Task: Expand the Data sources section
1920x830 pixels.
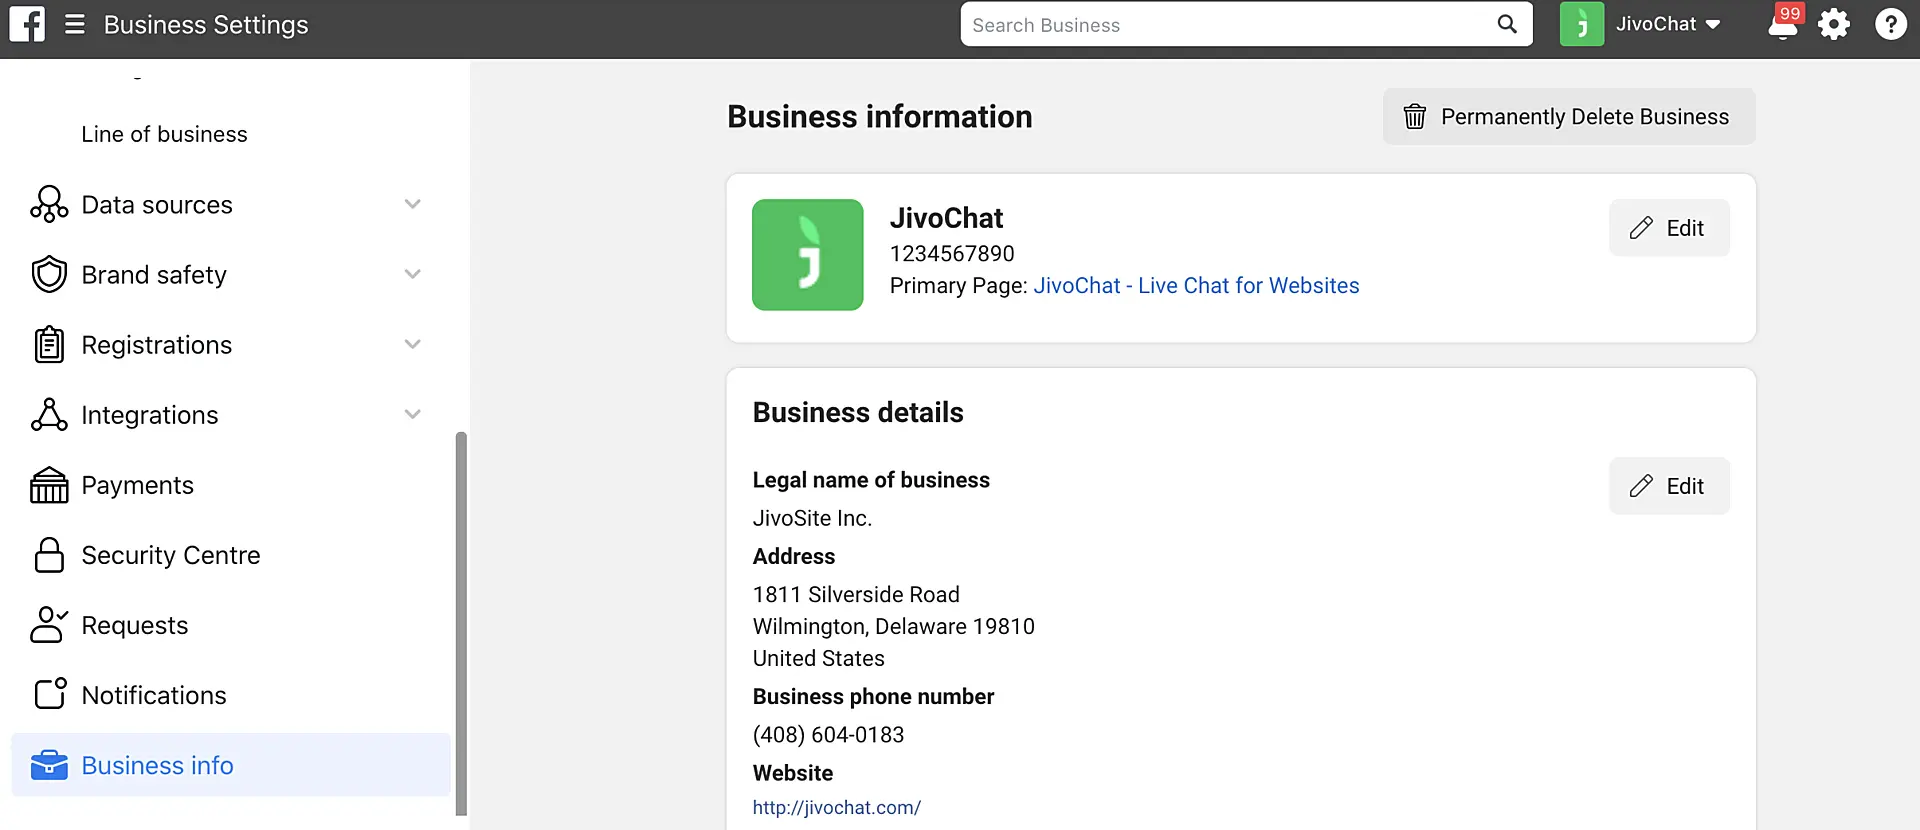Action: [x=412, y=205]
